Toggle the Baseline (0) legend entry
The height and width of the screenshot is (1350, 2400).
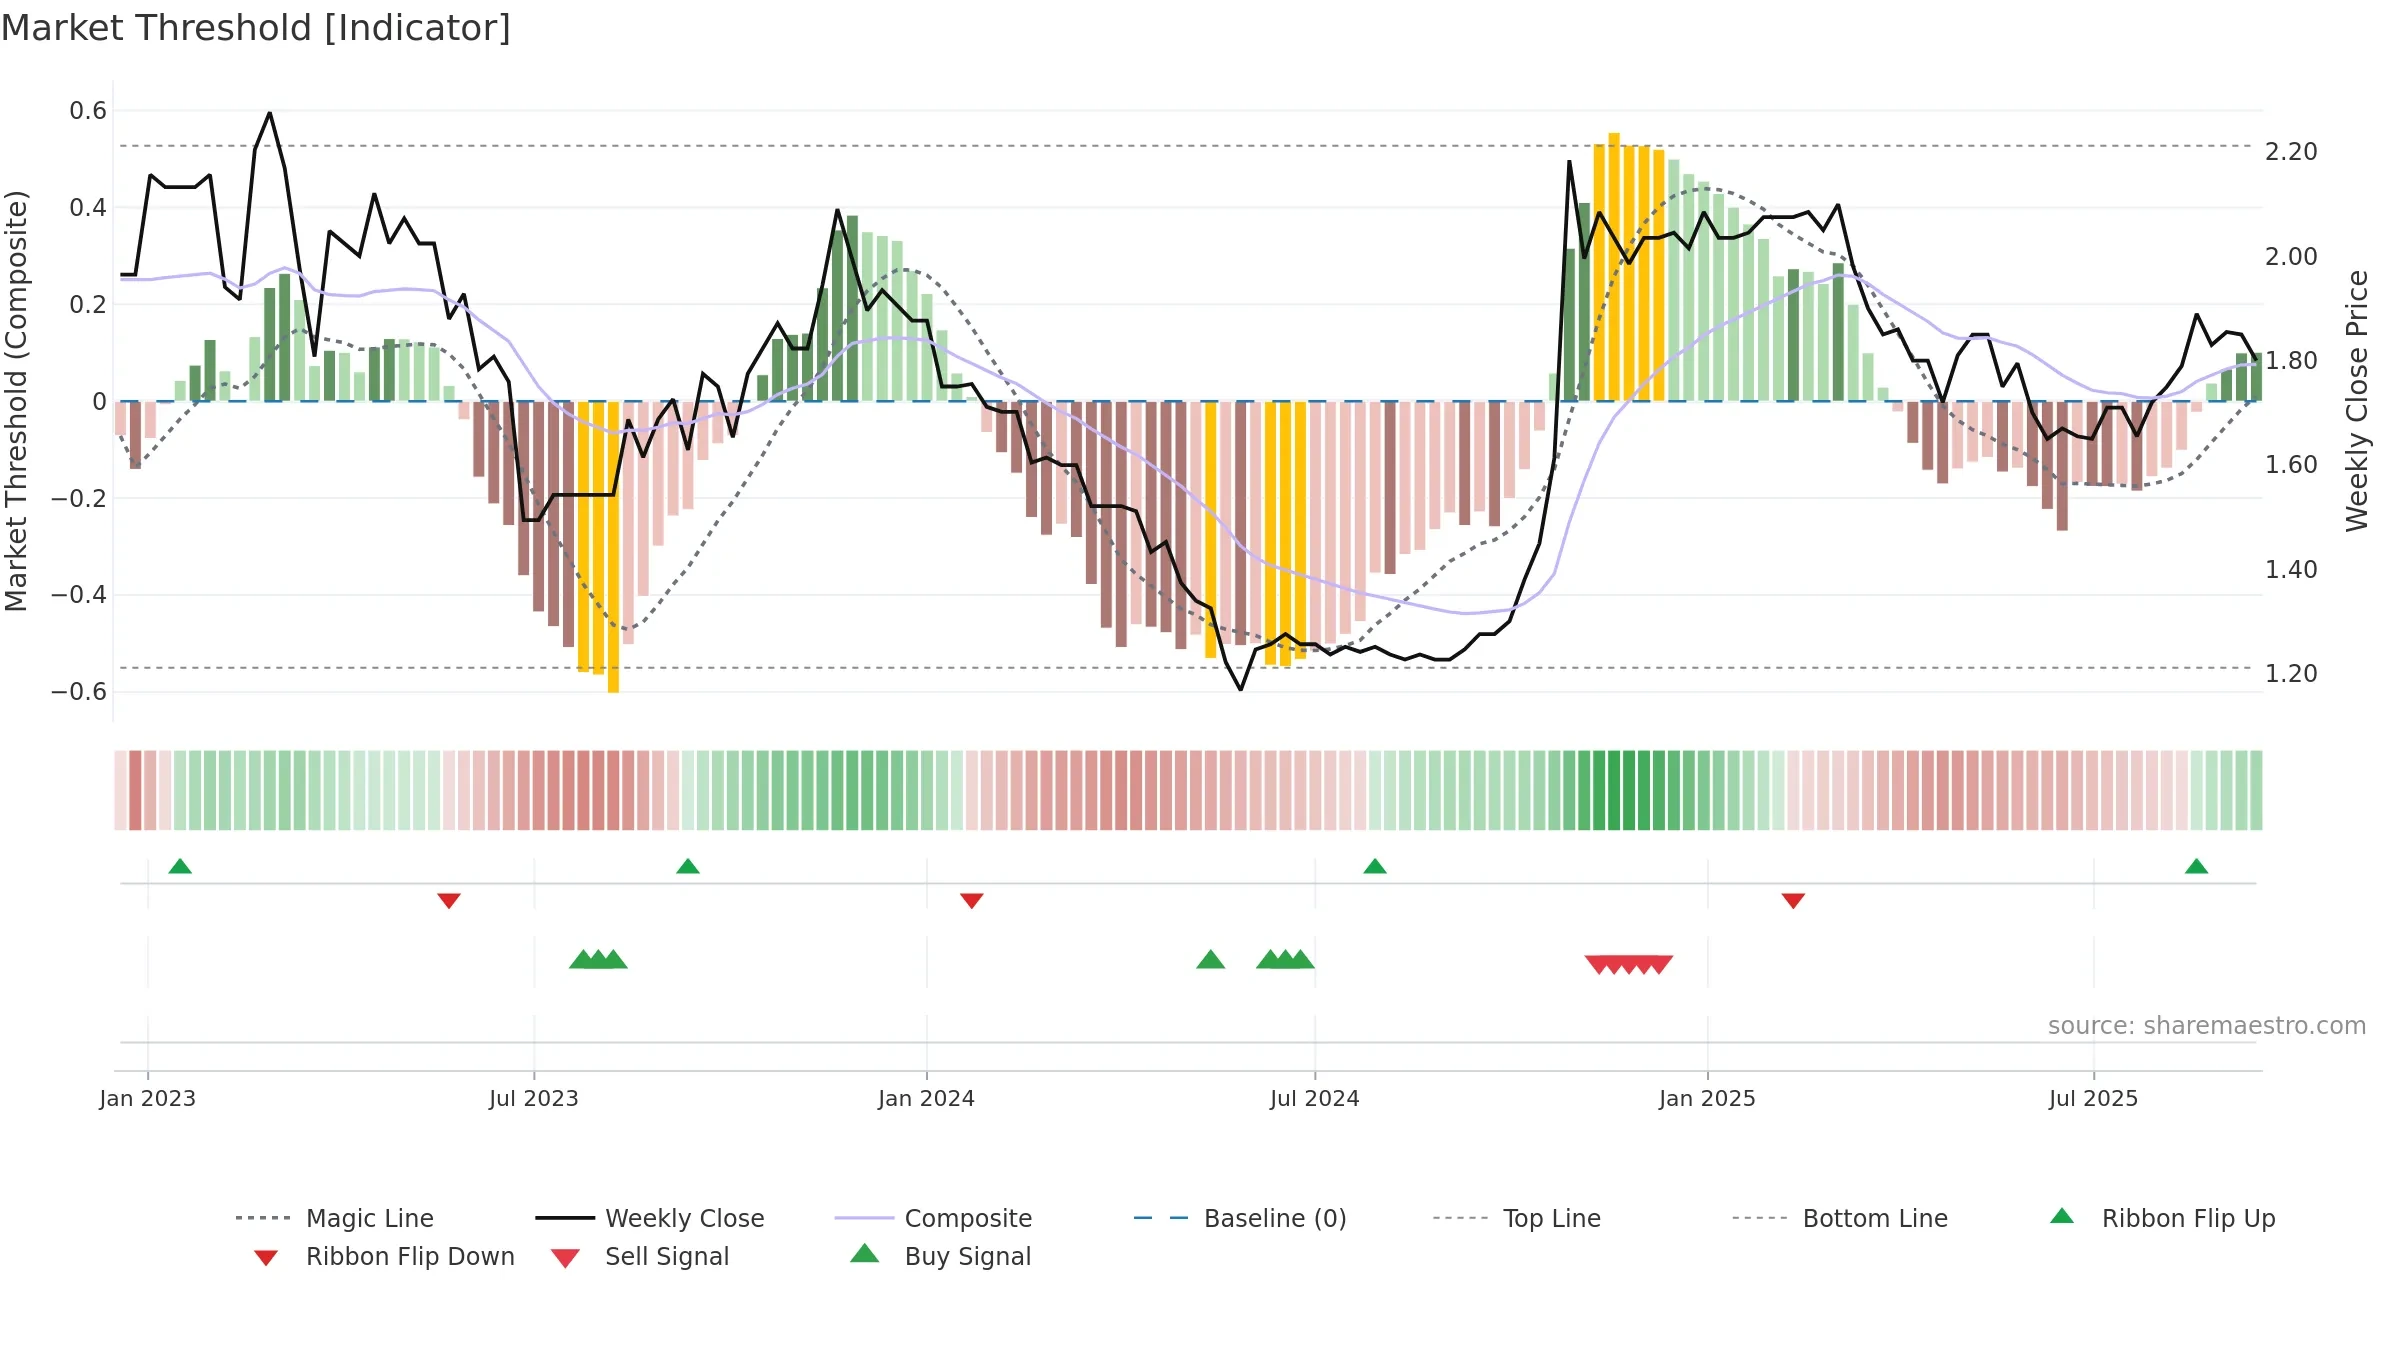[1240, 1218]
